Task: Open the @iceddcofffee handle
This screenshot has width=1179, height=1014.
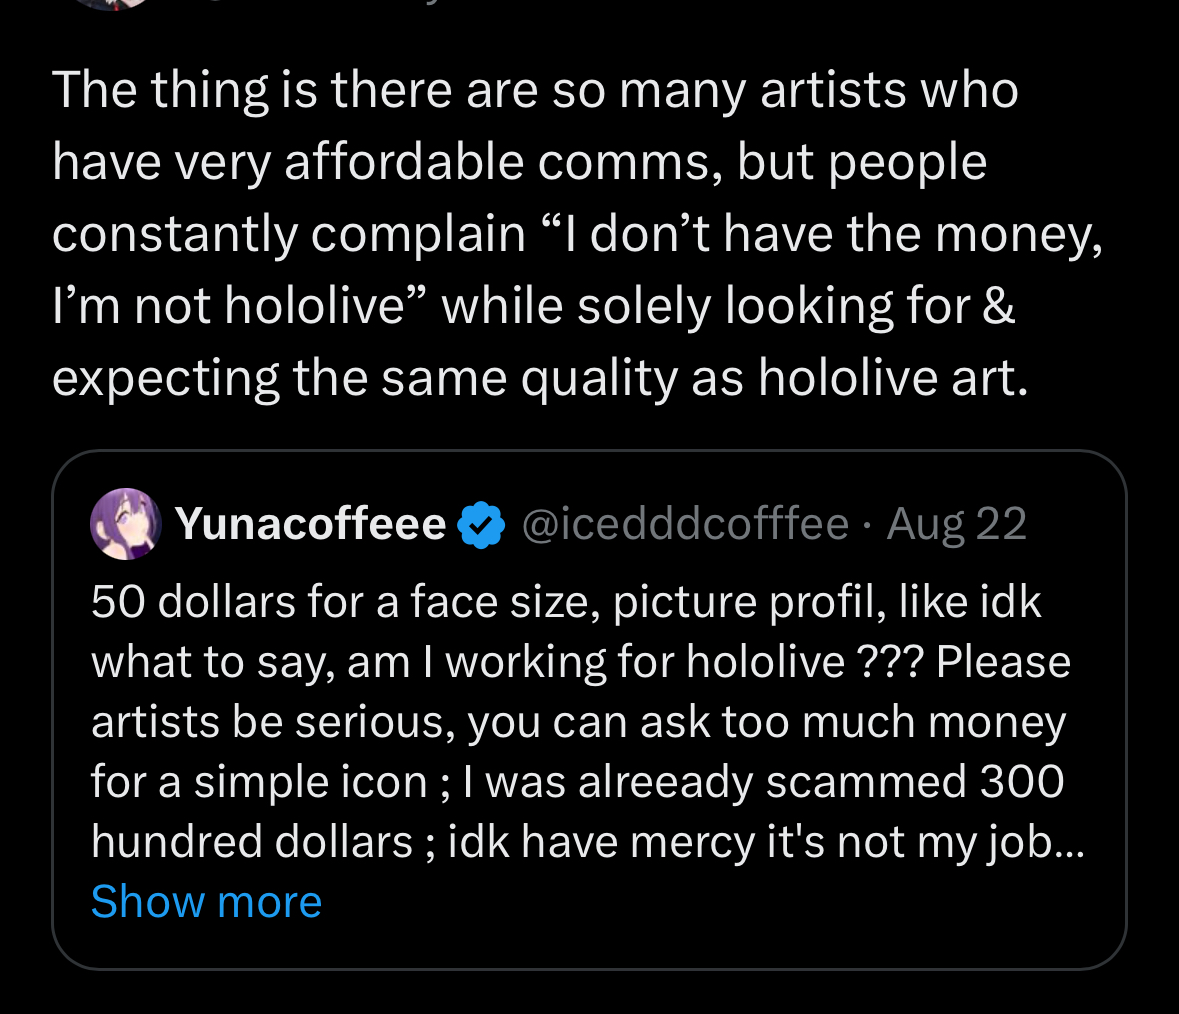Action: click(x=684, y=524)
